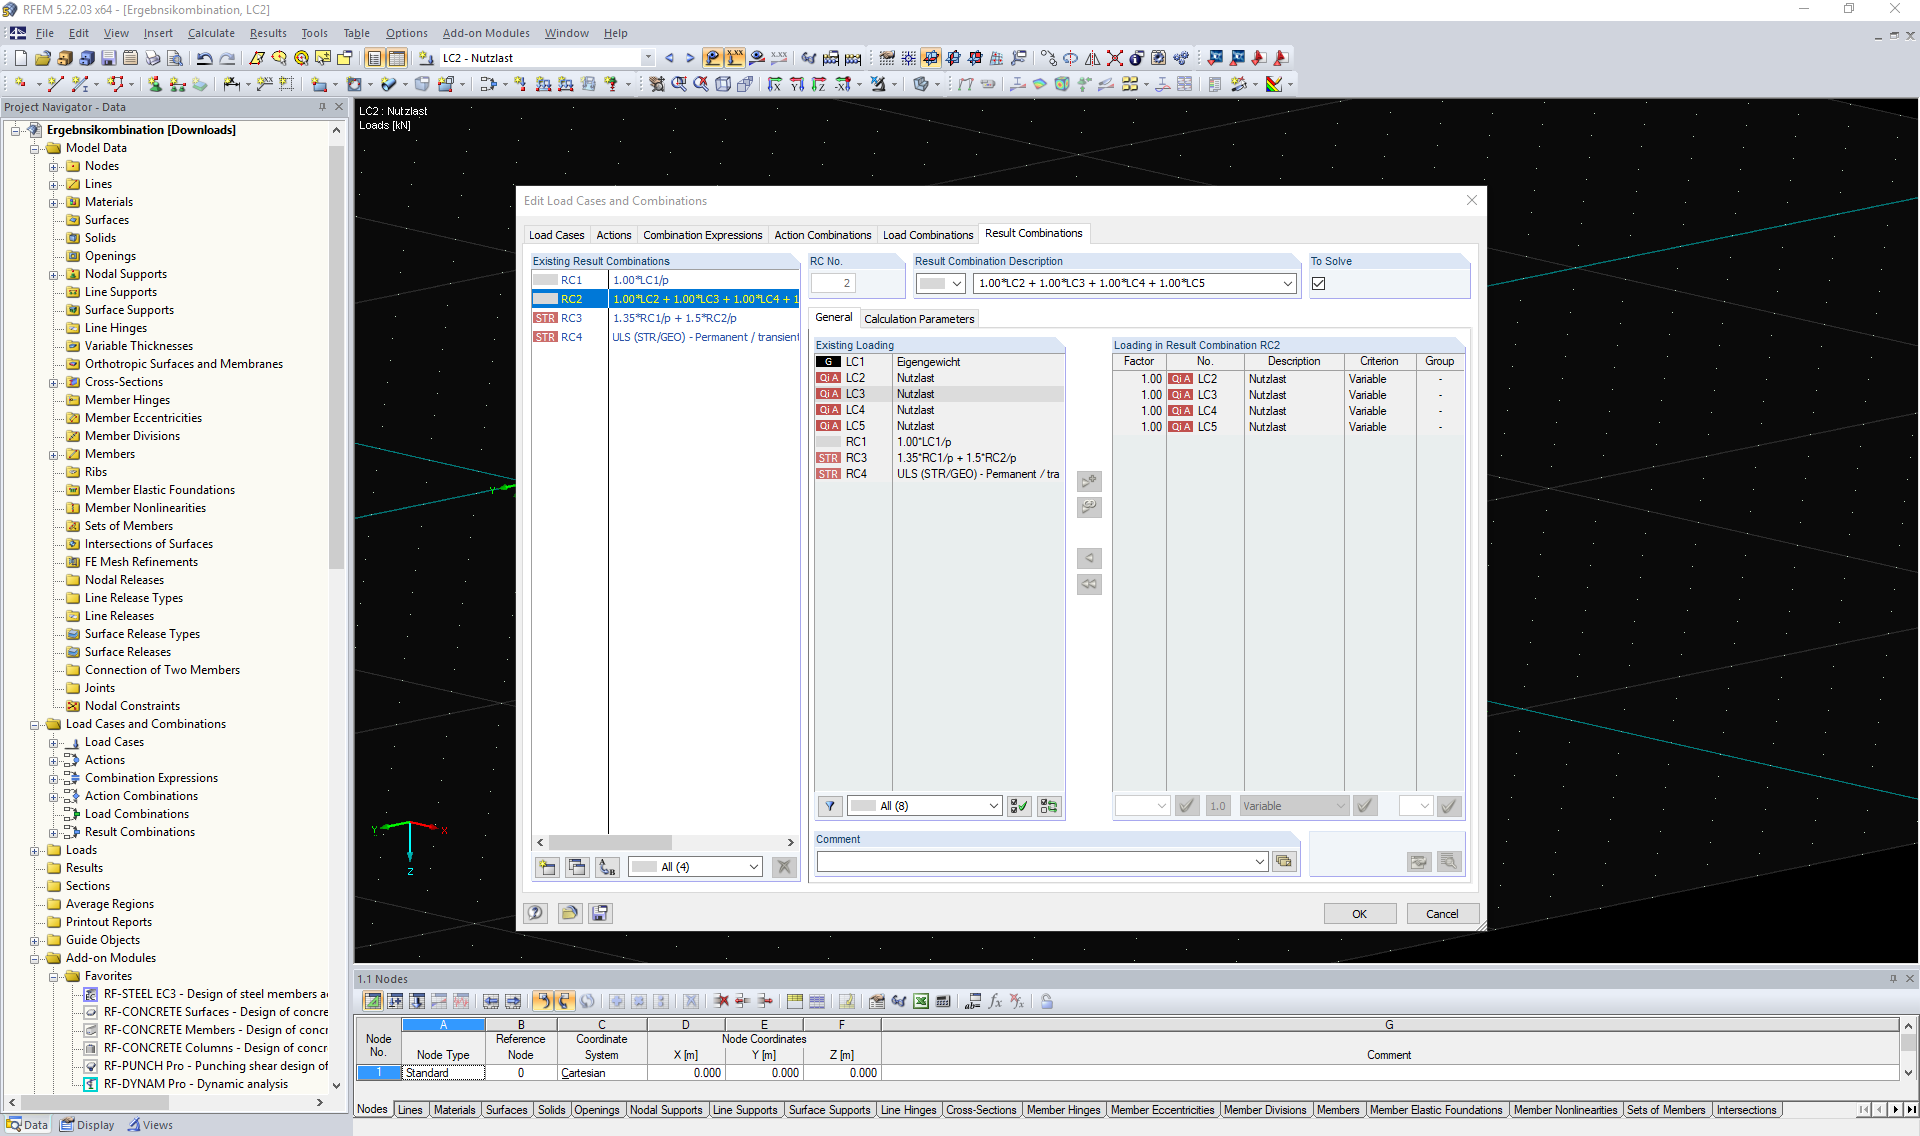Click the OK button to confirm changes
Screen dimensions: 1920x1136
(x=1359, y=913)
